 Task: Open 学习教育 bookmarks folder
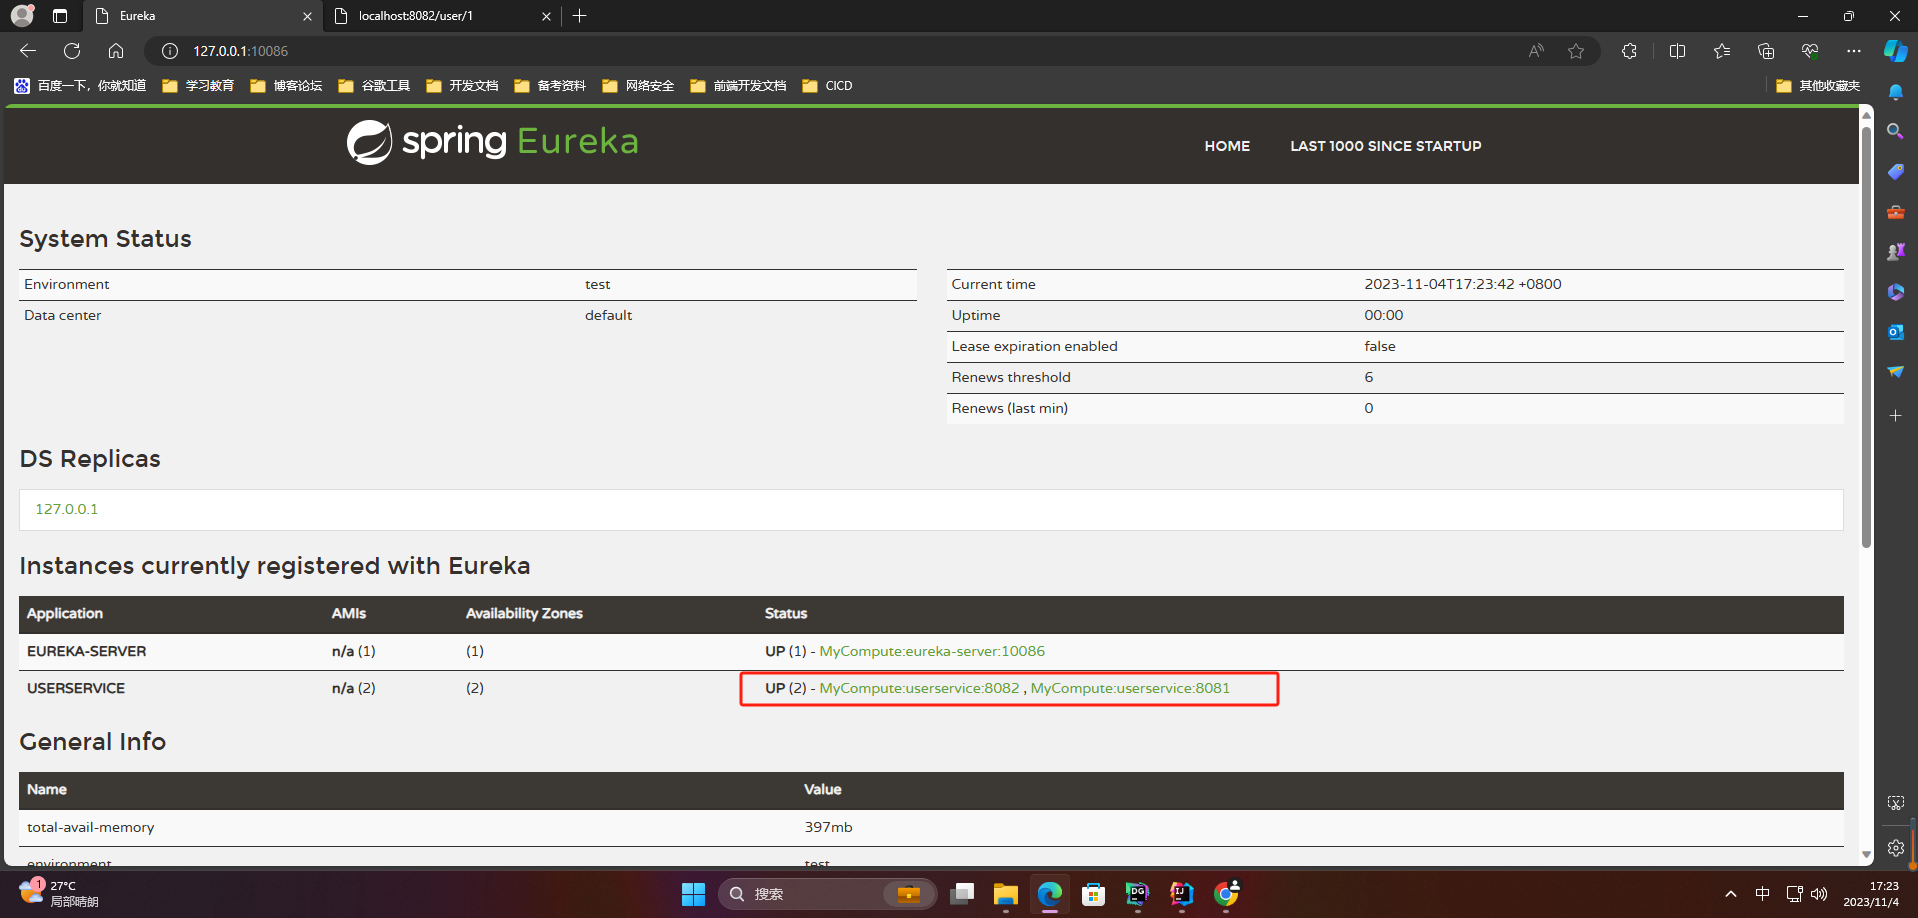[198, 86]
